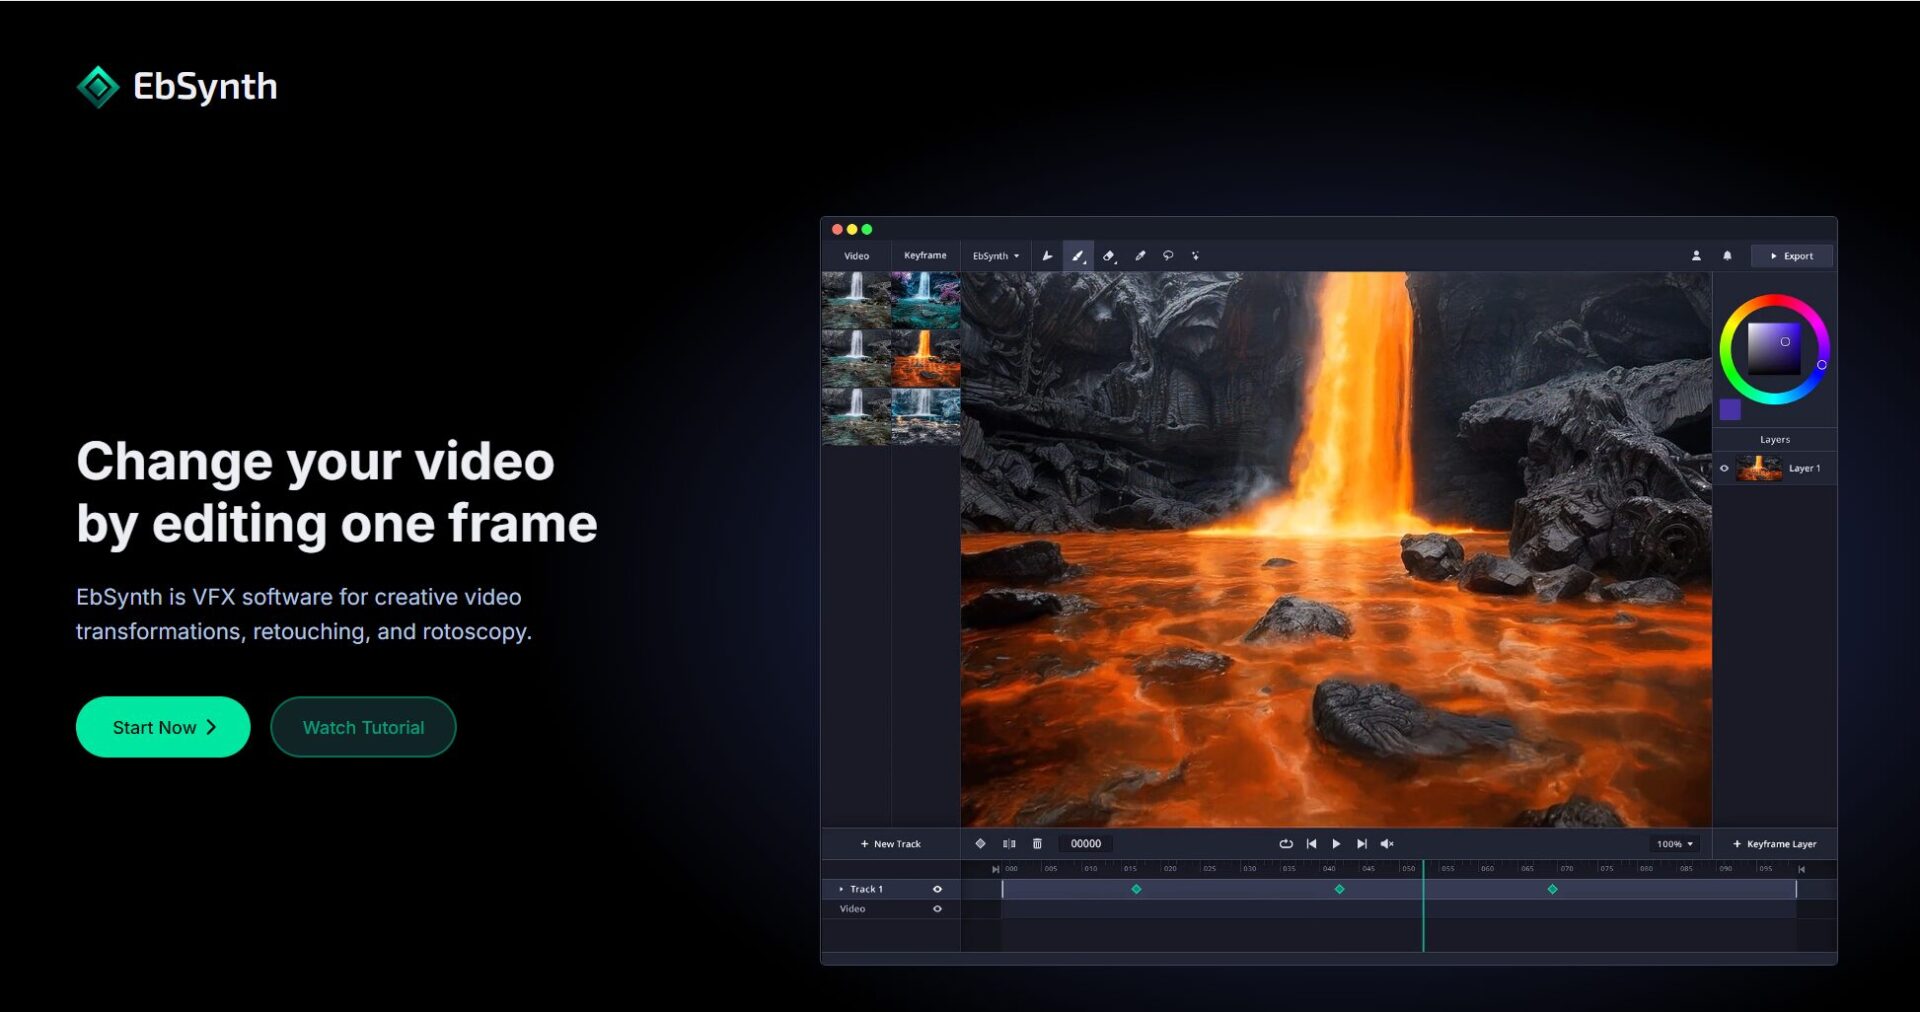Open the 100% zoom dropdown
Viewport: 1920px width, 1012px height.
click(1675, 844)
